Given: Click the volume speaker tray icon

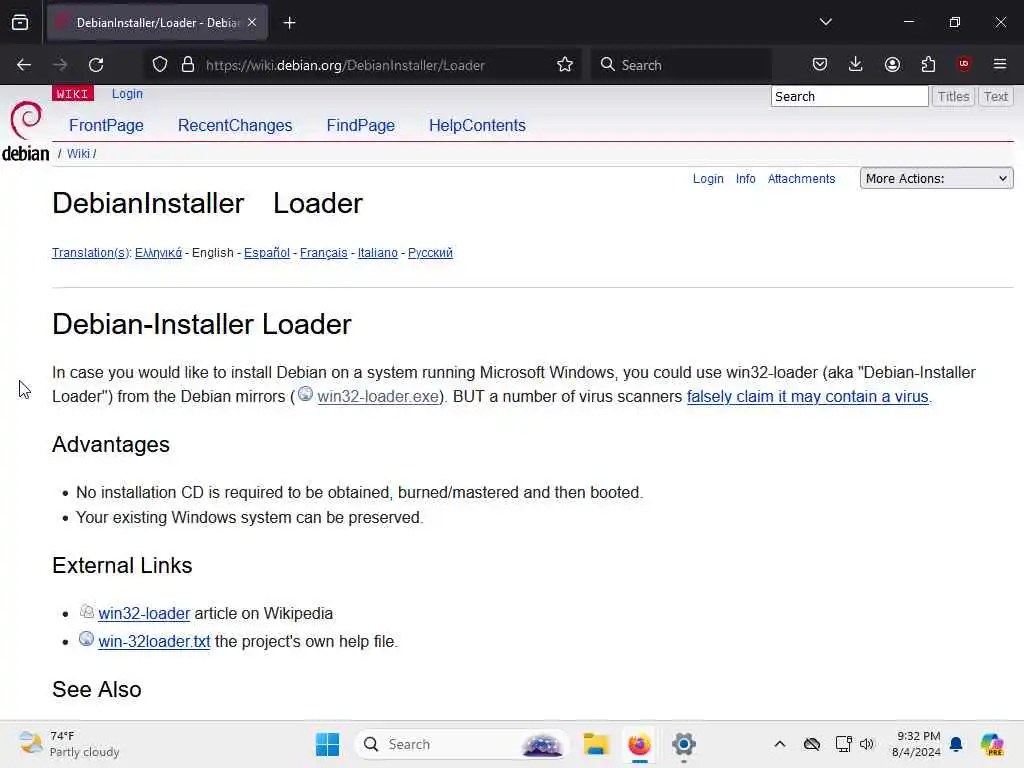Looking at the screenshot, I should click(x=867, y=744).
